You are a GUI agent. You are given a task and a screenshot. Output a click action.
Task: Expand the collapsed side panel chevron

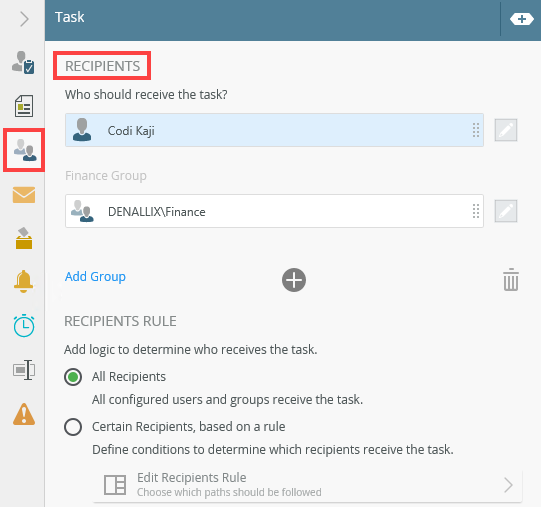[24, 19]
